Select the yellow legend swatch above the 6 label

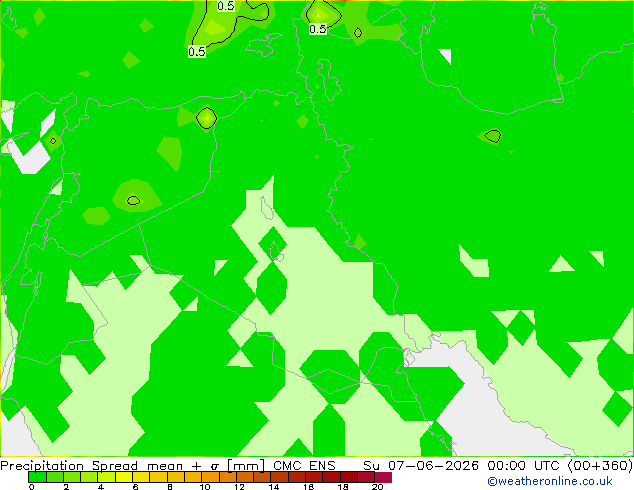click(x=141, y=477)
